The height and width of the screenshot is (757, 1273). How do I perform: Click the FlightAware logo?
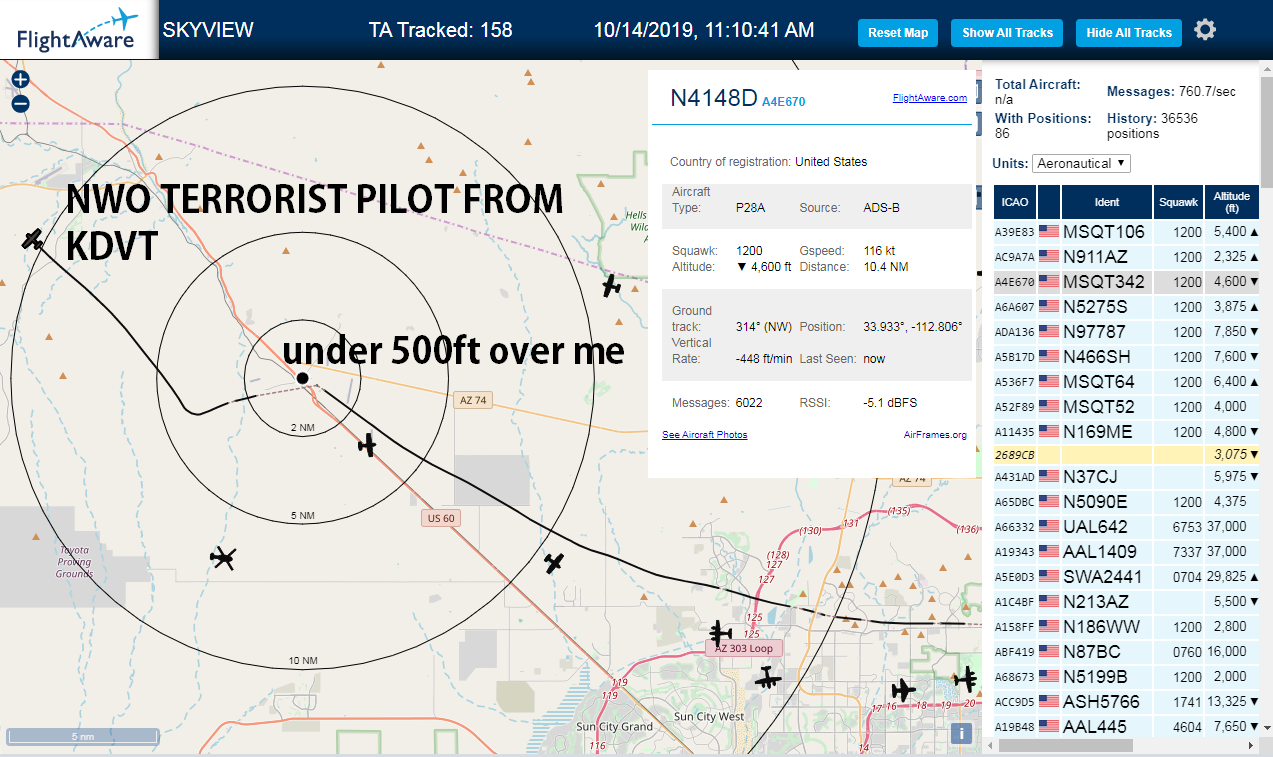pyautogui.click(x=78, y=29)
